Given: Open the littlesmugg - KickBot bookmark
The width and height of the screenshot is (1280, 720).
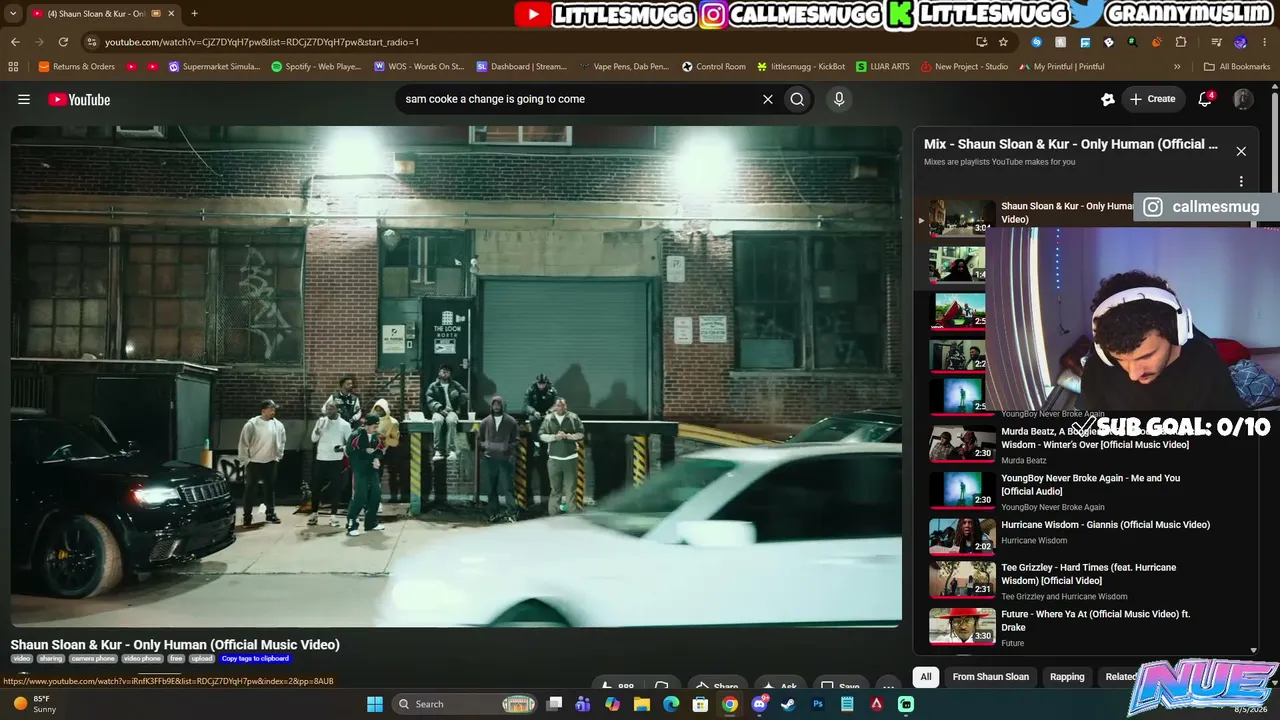Looking at the screenshot, I should pos(801,67).
